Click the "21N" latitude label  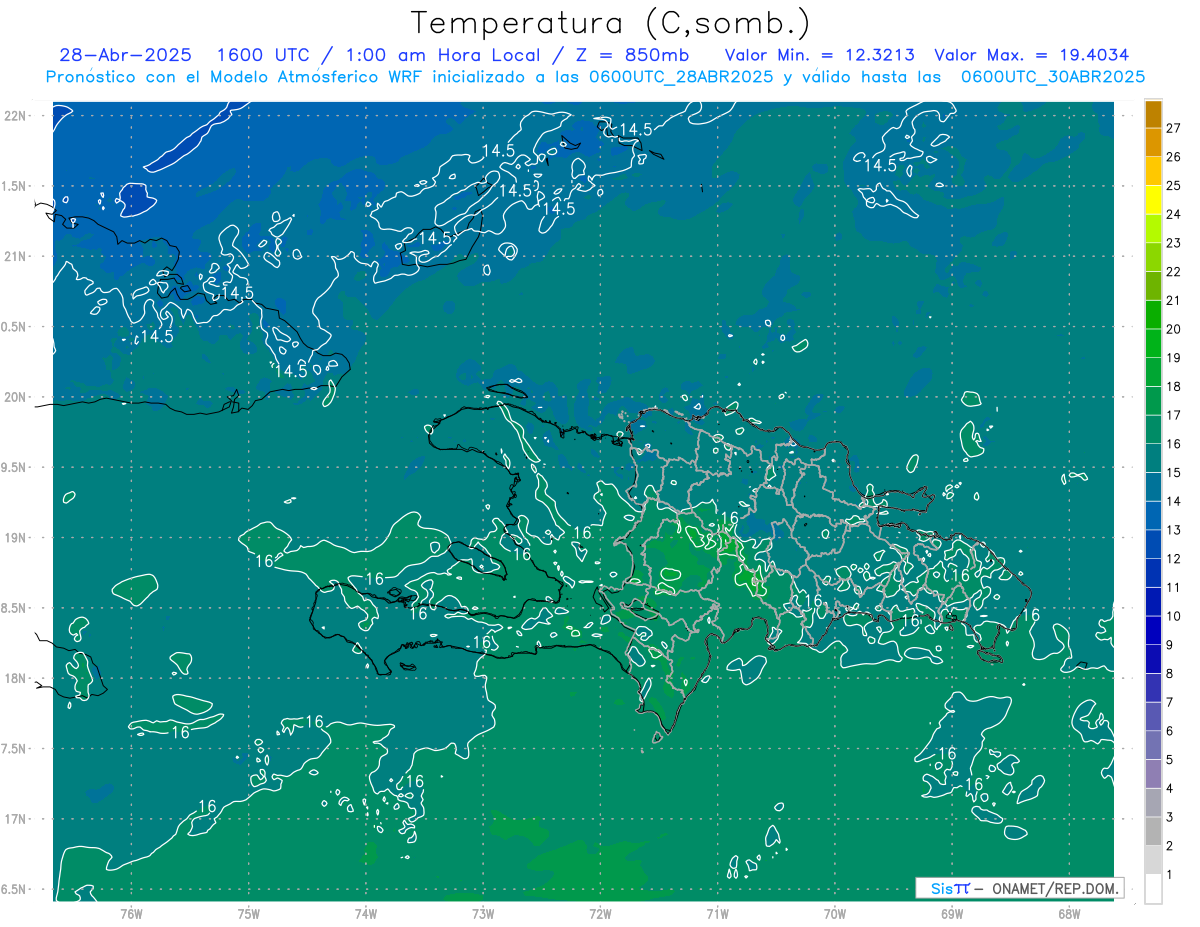[14, 256]
